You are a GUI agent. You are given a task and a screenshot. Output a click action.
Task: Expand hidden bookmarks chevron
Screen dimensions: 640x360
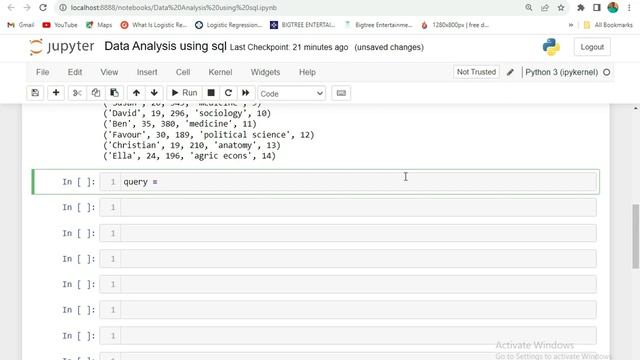pos(571,25)
